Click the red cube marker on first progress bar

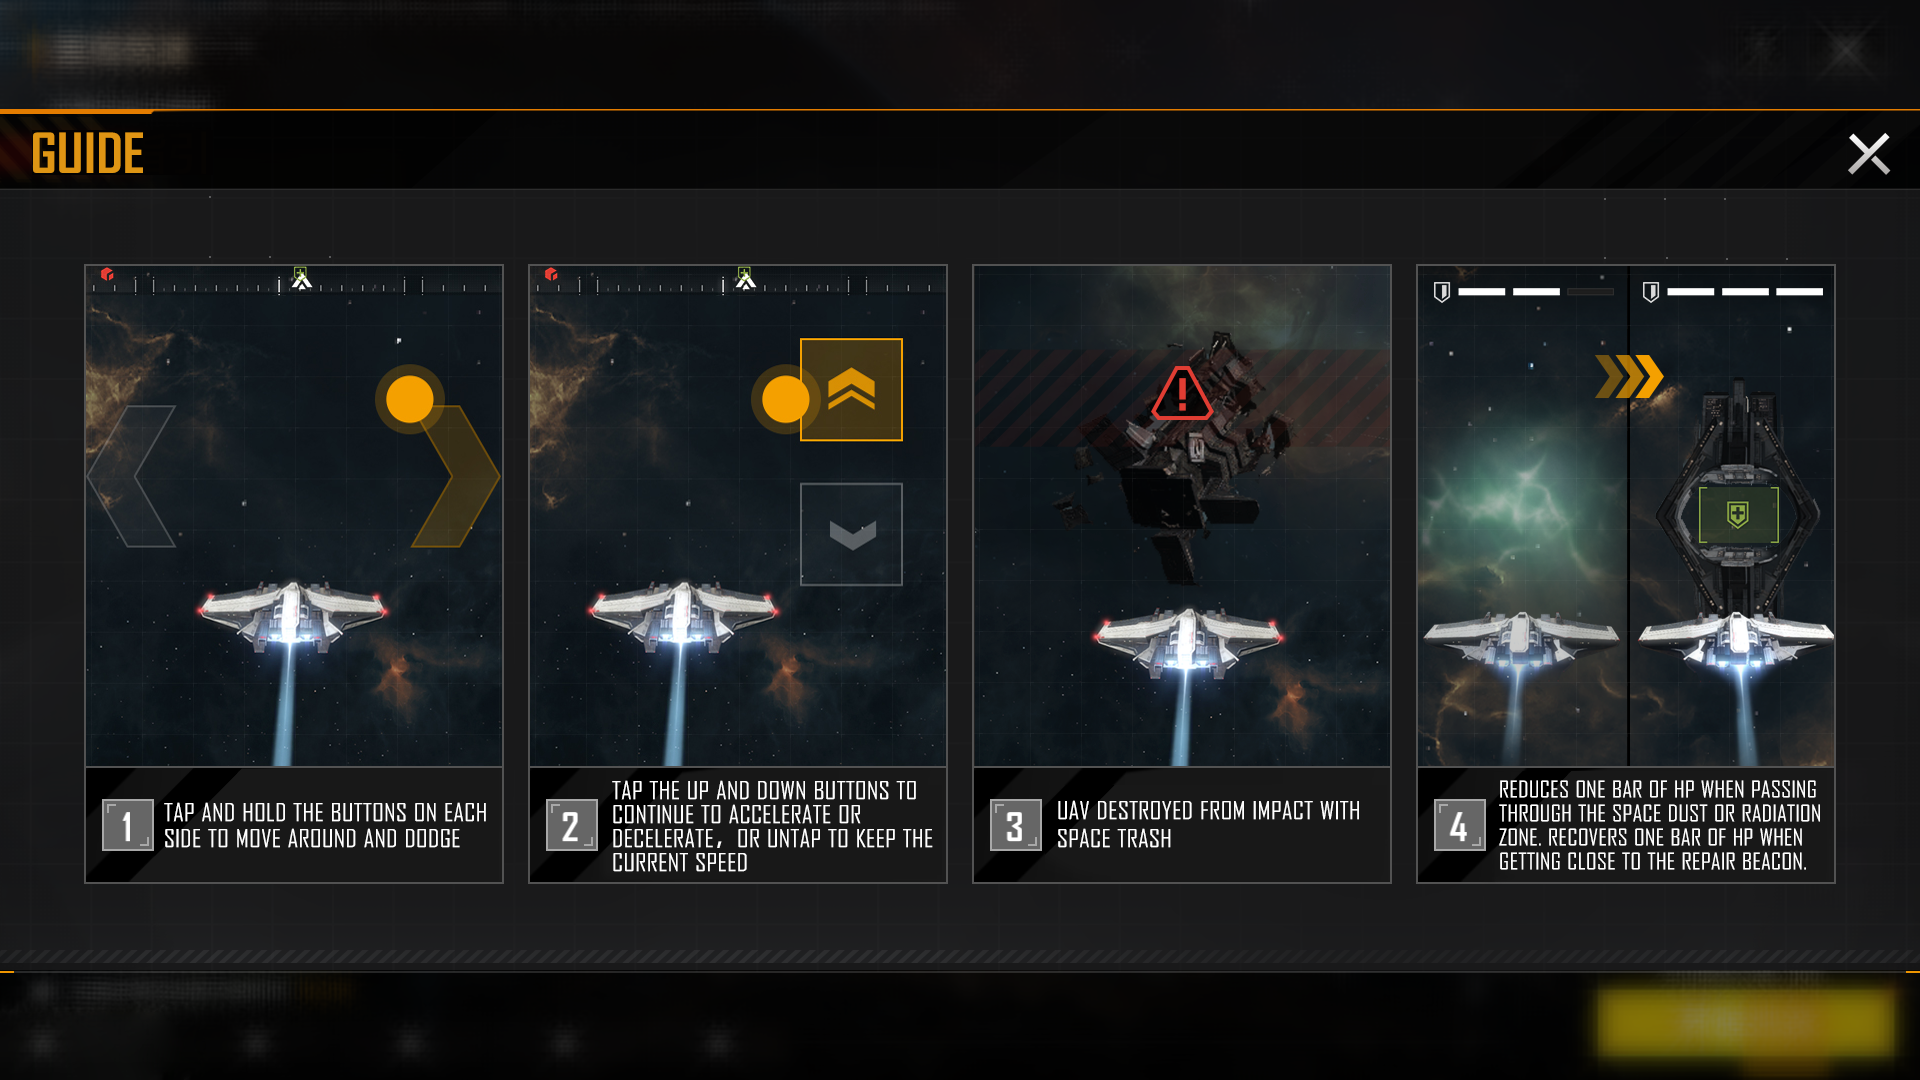pos(107,274)
